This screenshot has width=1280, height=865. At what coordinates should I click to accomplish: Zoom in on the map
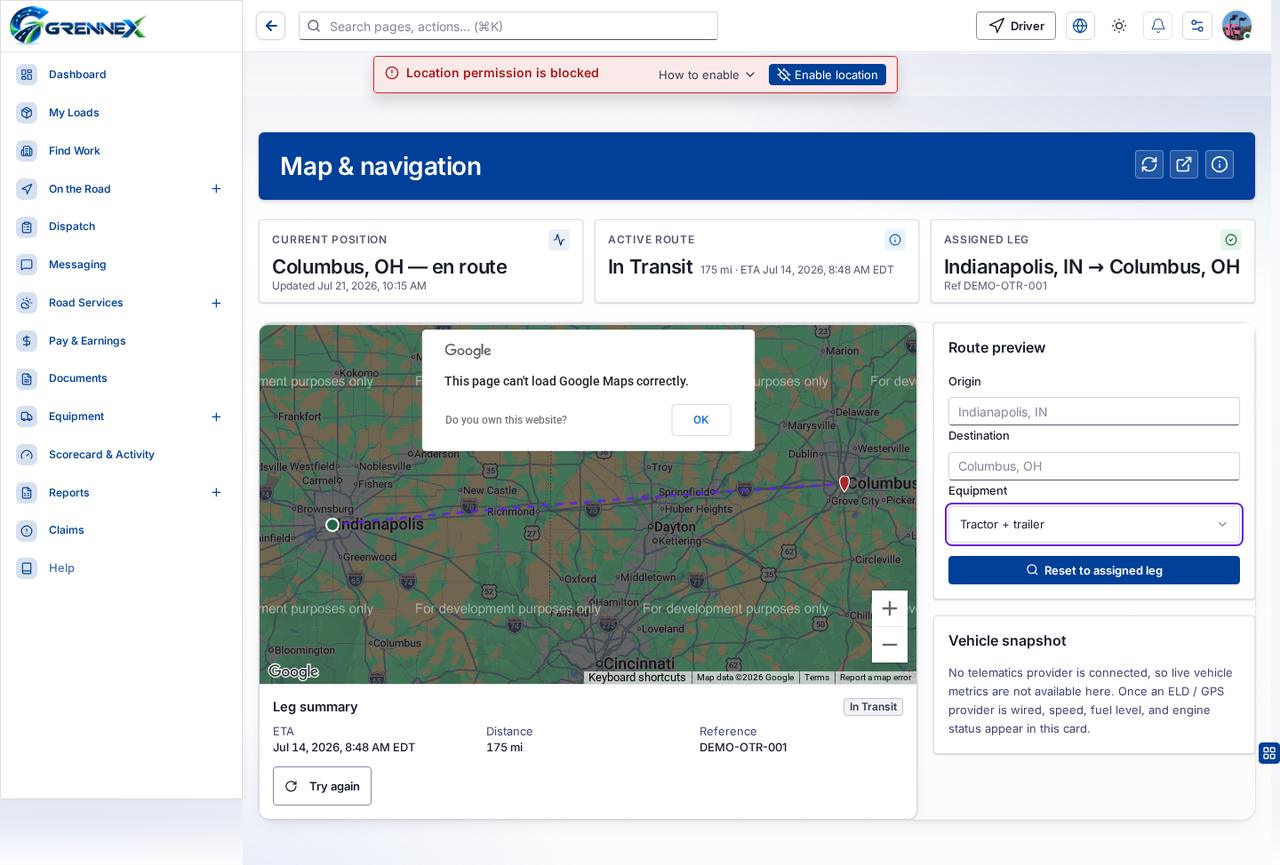(x=889, y=609)
